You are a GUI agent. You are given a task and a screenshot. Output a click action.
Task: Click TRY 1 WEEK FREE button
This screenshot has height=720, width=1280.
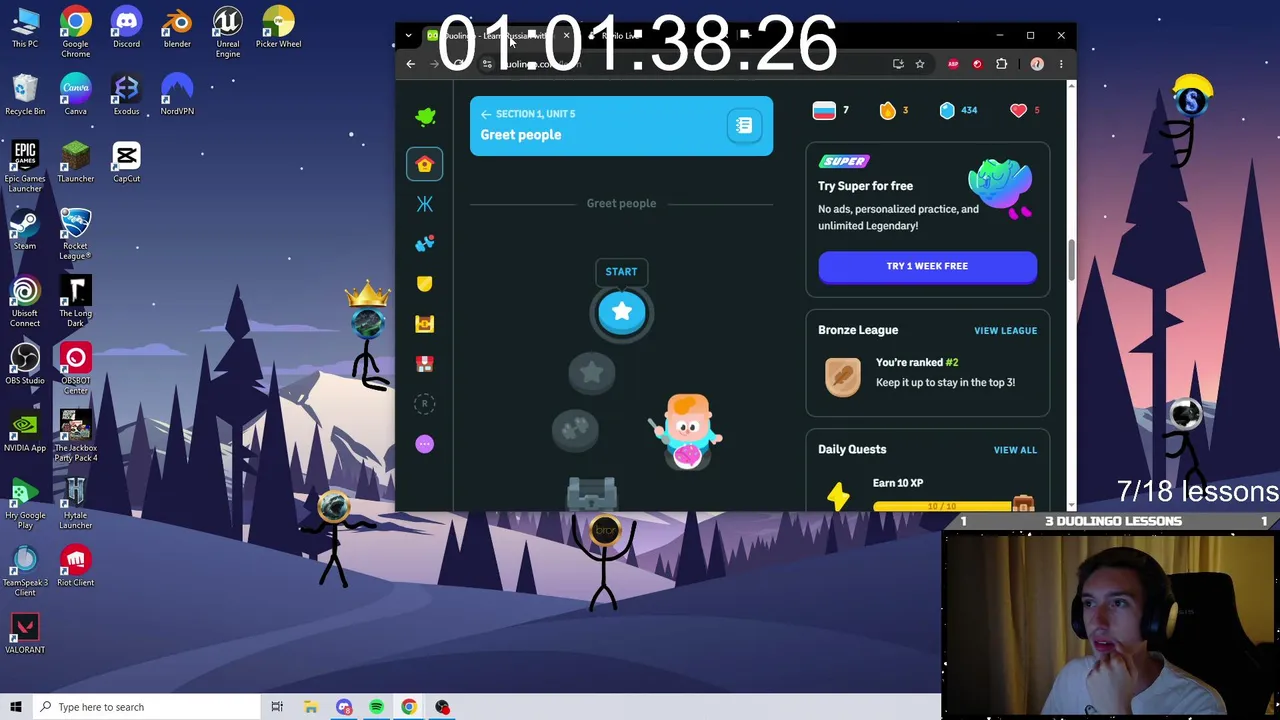[927, 266]
